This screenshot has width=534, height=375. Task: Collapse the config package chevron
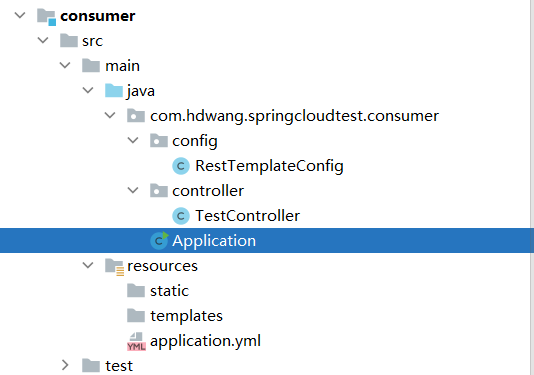click(133, 140)
